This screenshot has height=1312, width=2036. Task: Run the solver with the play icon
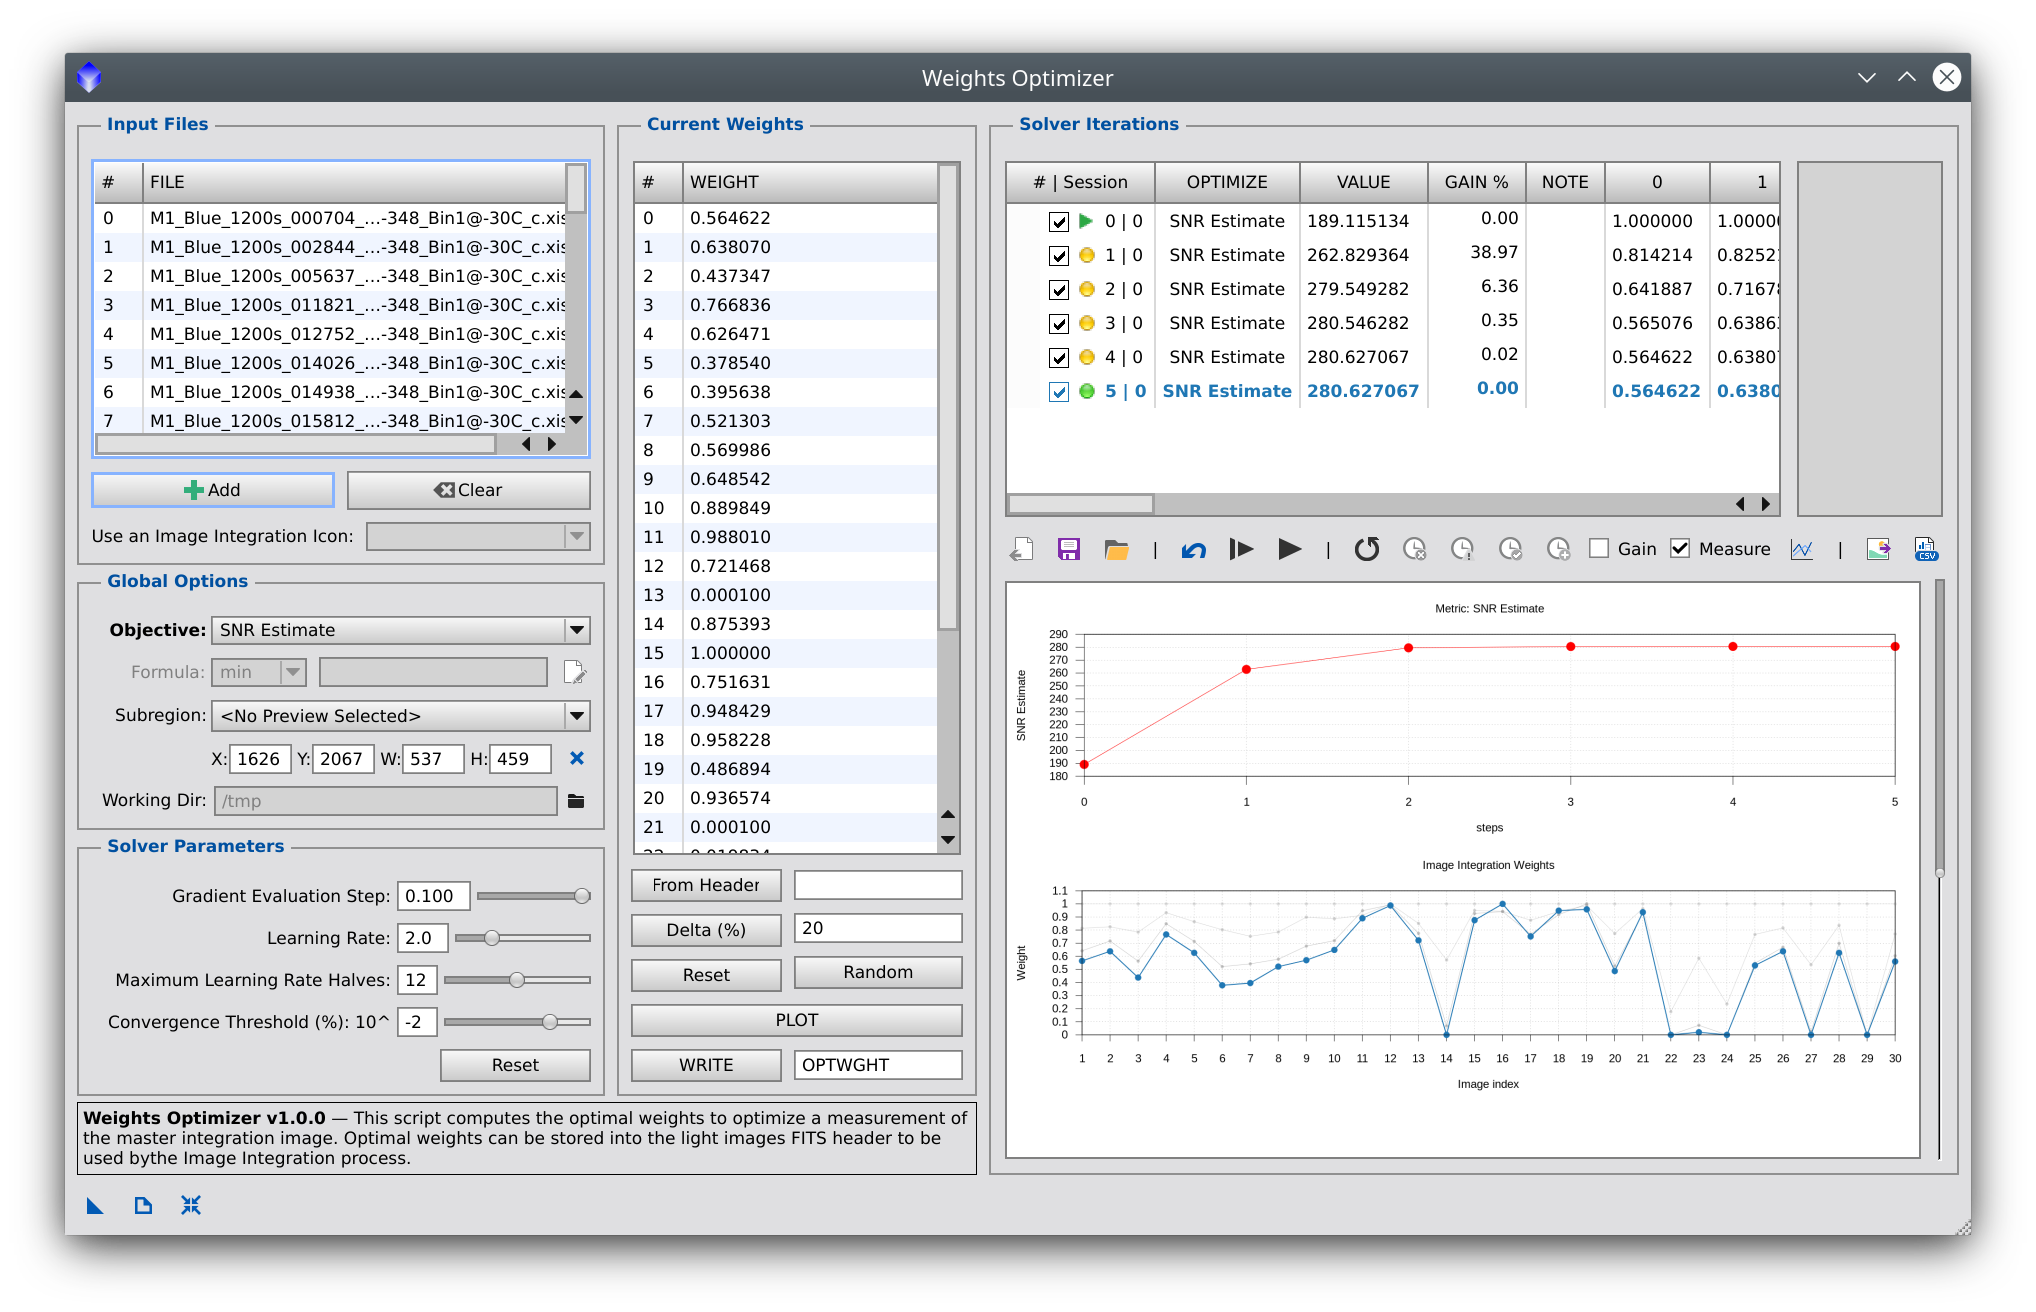[x=1290, y=549]
